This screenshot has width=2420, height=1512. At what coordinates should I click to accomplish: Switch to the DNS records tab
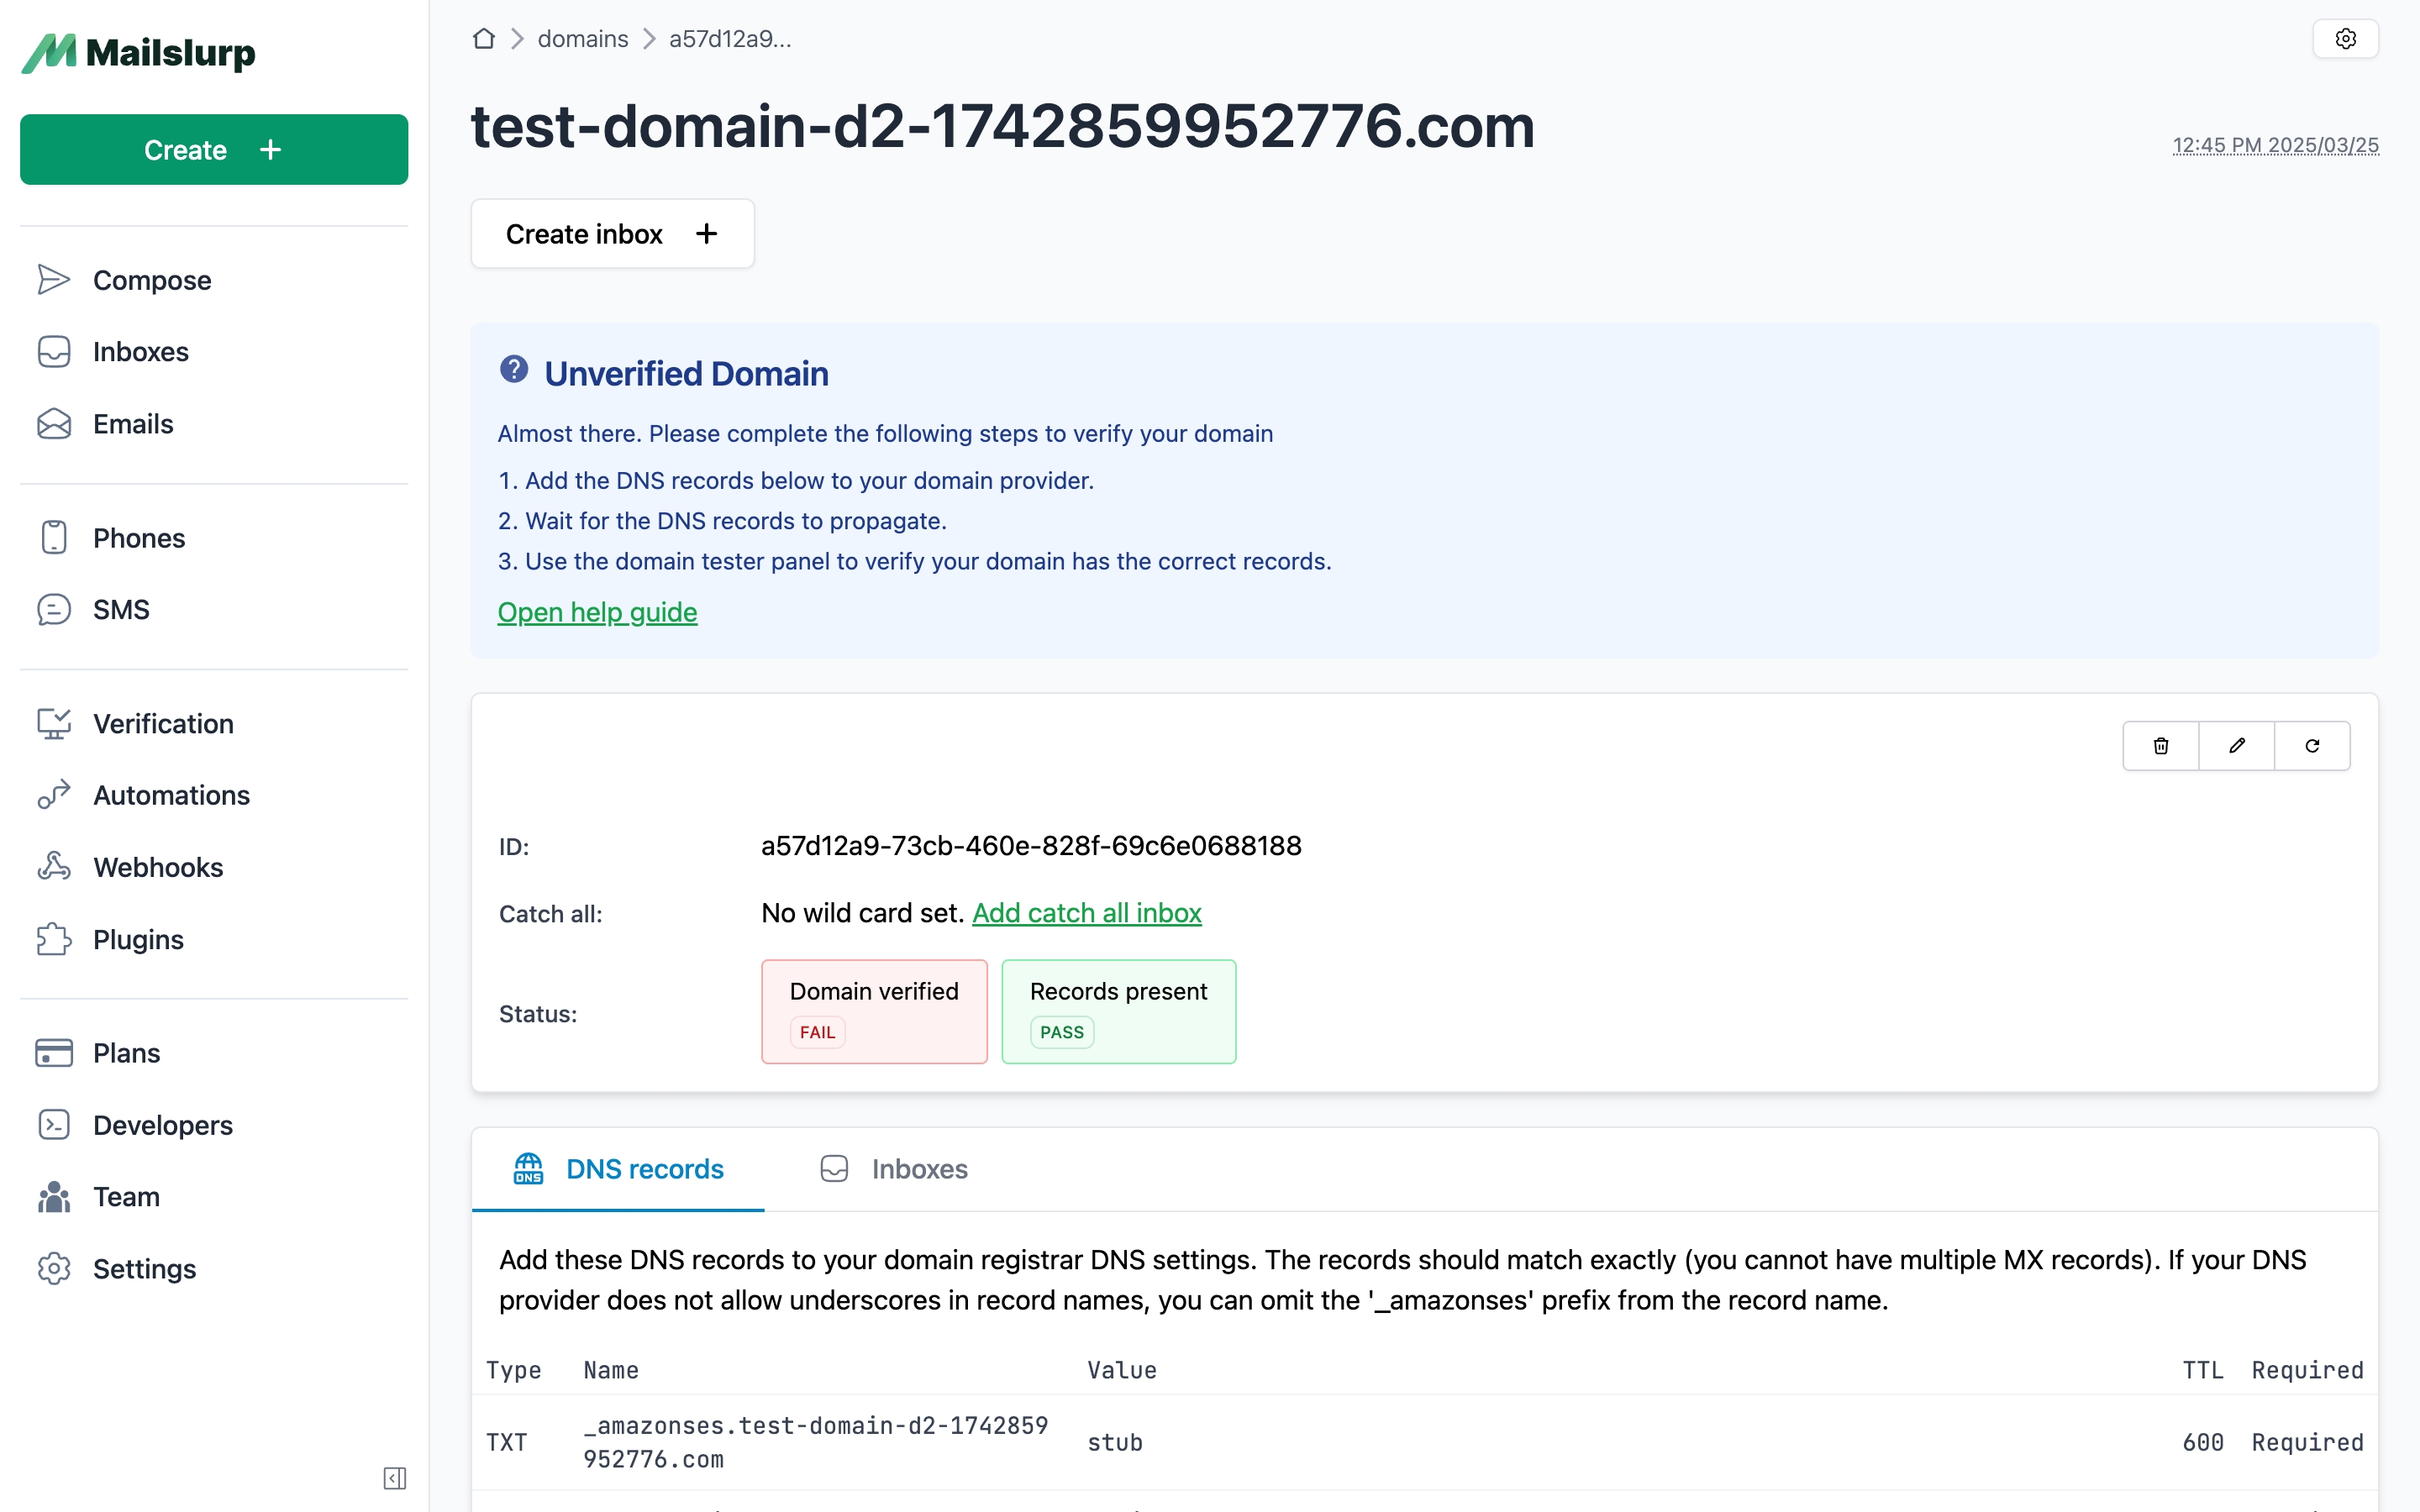618,1169
